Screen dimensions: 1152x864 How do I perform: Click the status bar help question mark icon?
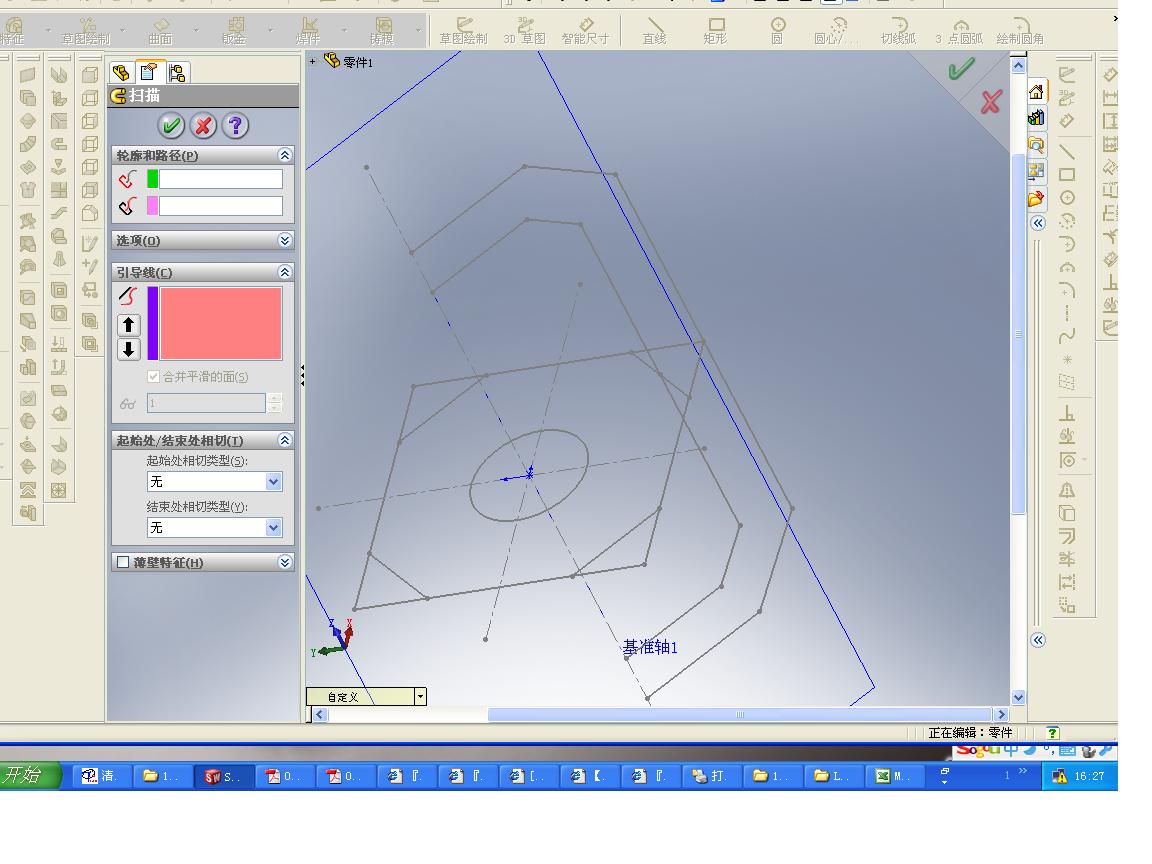coord(1052,732)
